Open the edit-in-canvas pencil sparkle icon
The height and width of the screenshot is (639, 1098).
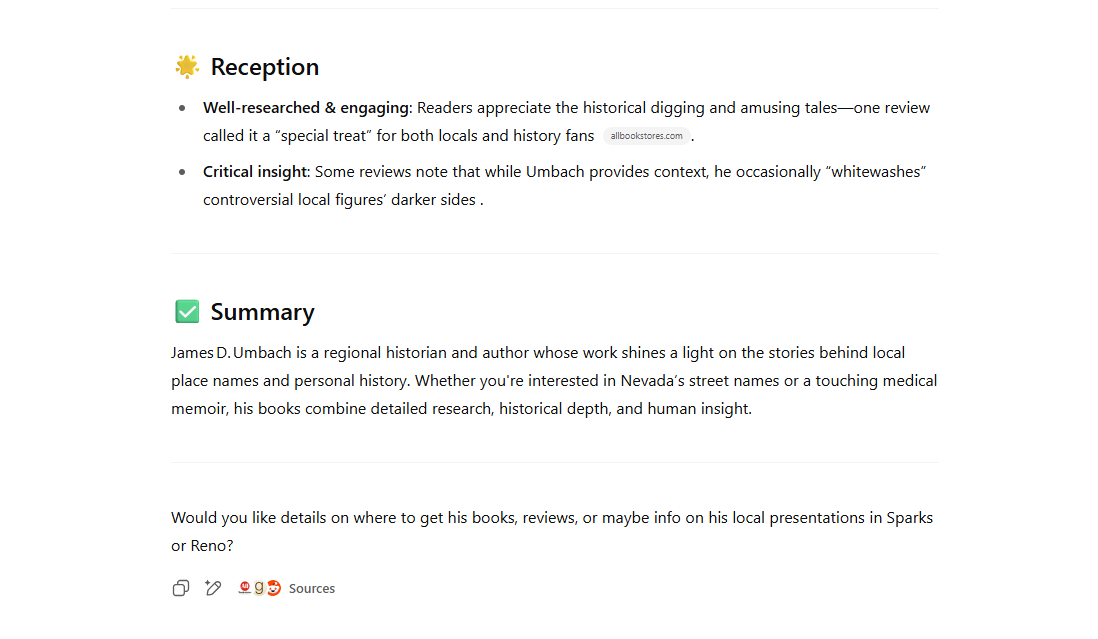click(213, 588)
